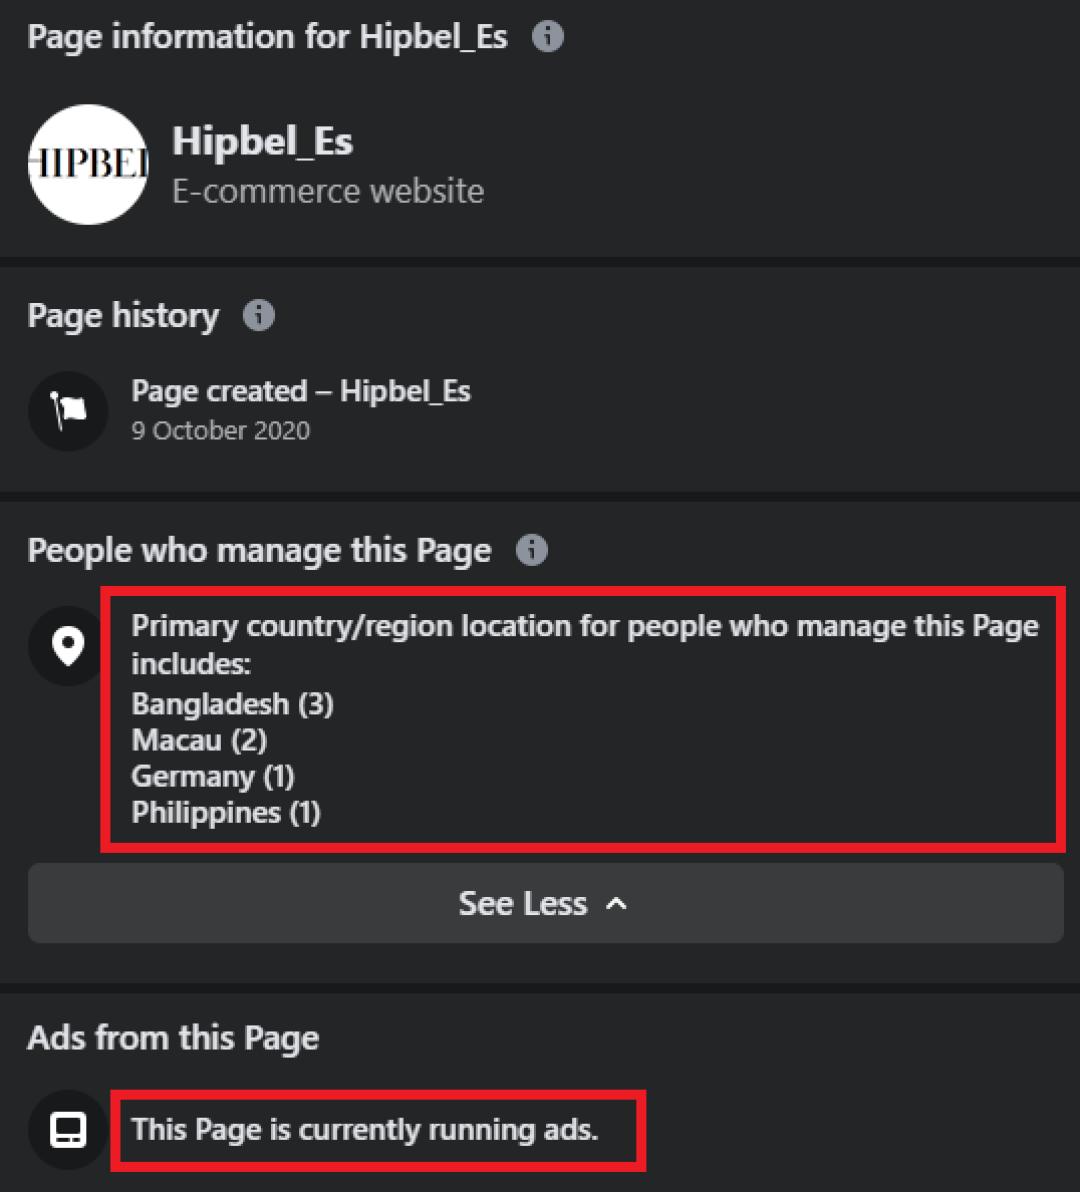Click the Ads from this Page heading
This screenshot has height=1192, width=1080.
pos(173,1038)
